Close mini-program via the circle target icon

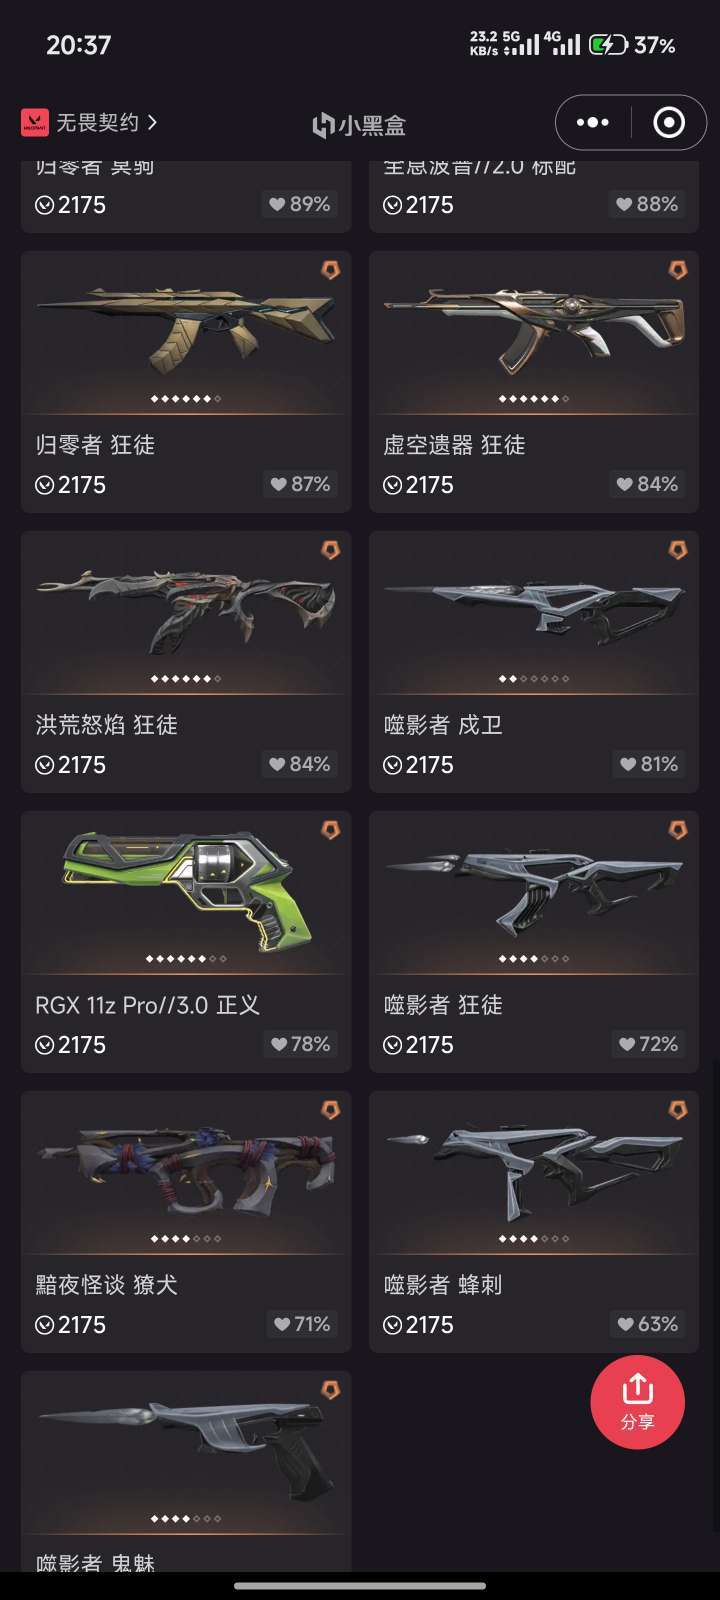point(668,122)
